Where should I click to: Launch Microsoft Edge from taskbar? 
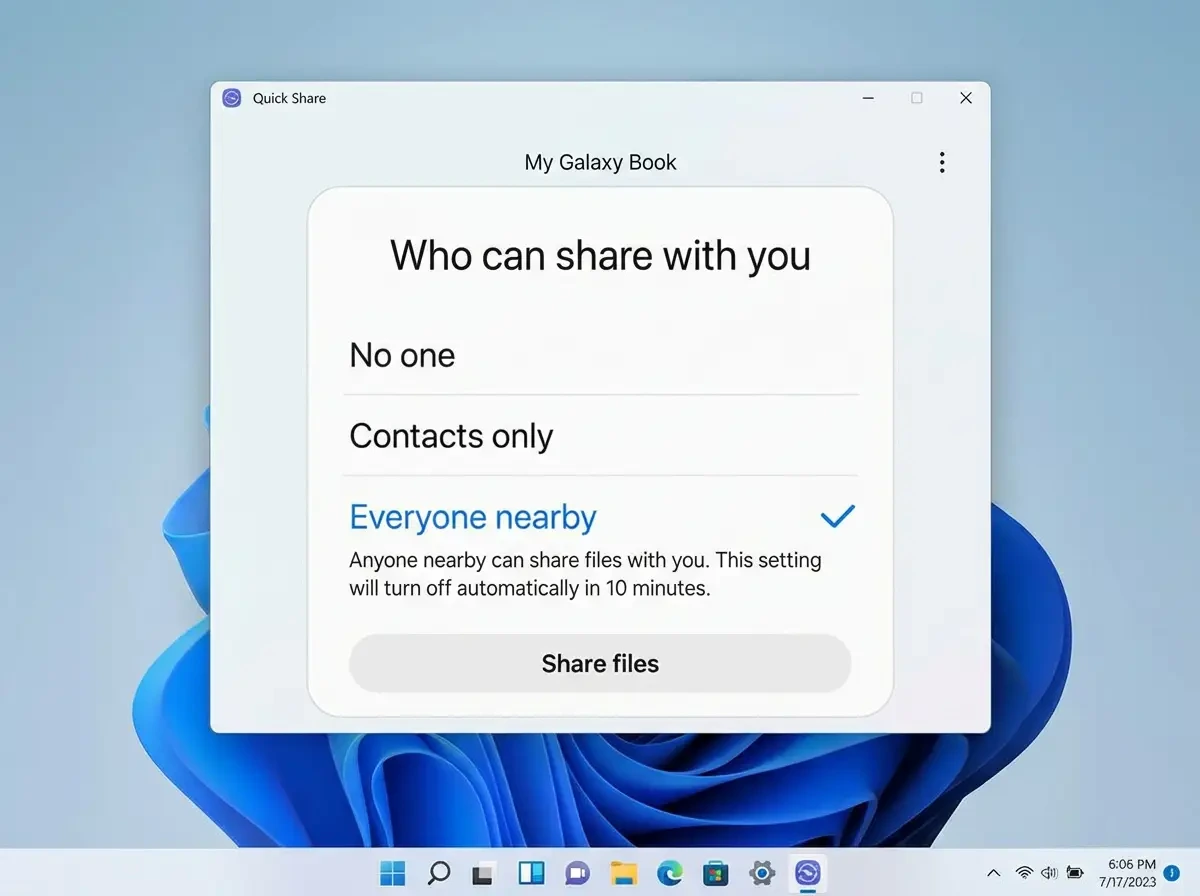point(669,873)
